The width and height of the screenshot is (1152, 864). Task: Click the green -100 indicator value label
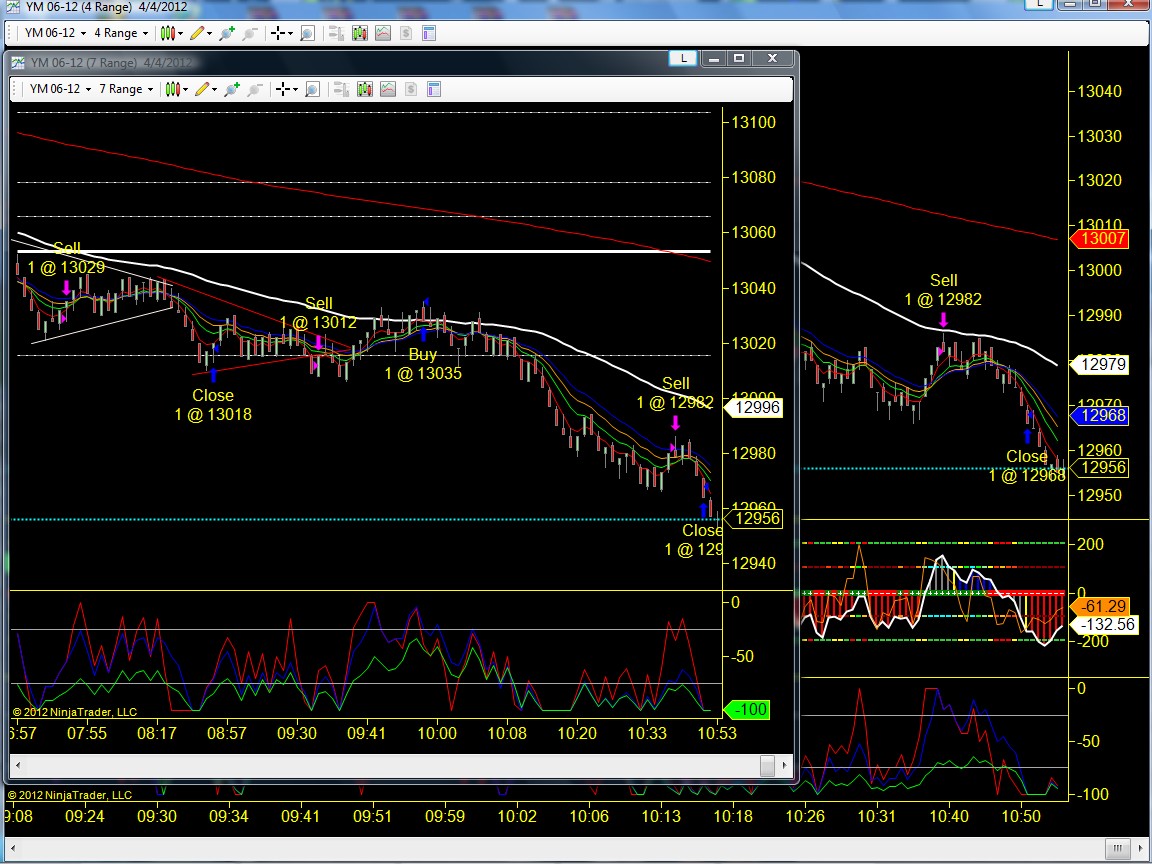pyautogui.click(x=747, y=710)
